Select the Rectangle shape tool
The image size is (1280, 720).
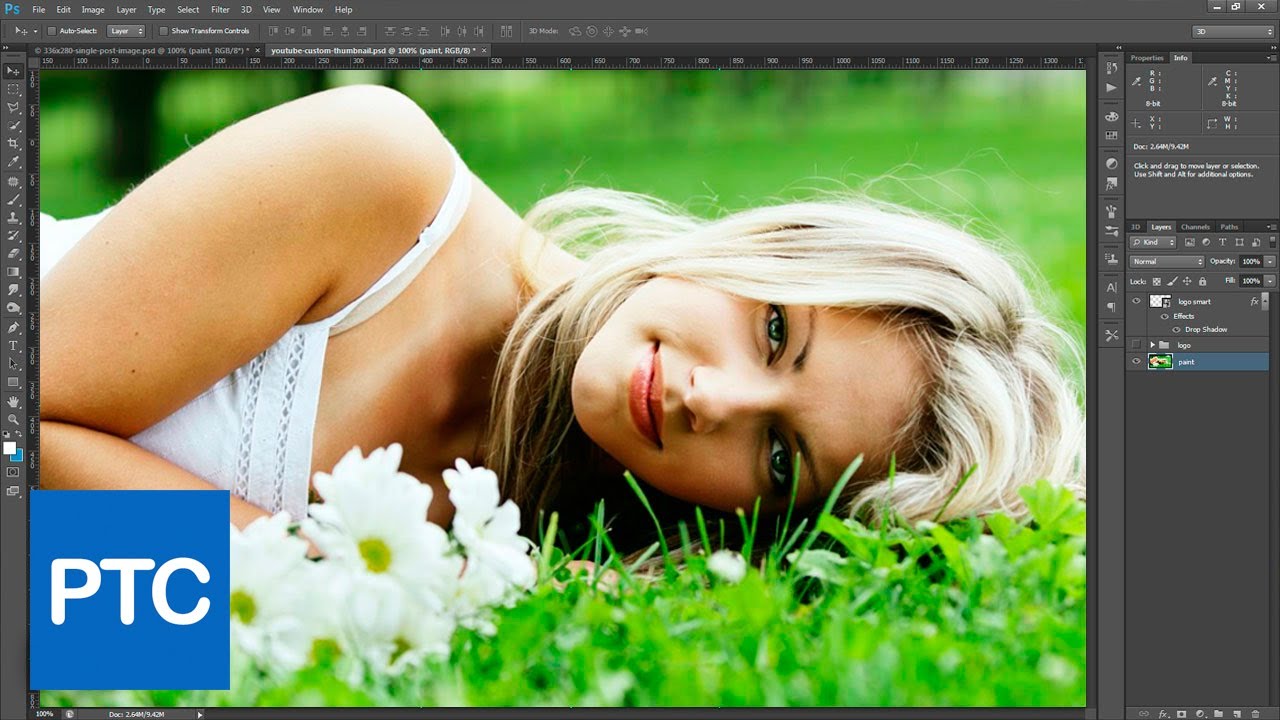tap(13, 382)
